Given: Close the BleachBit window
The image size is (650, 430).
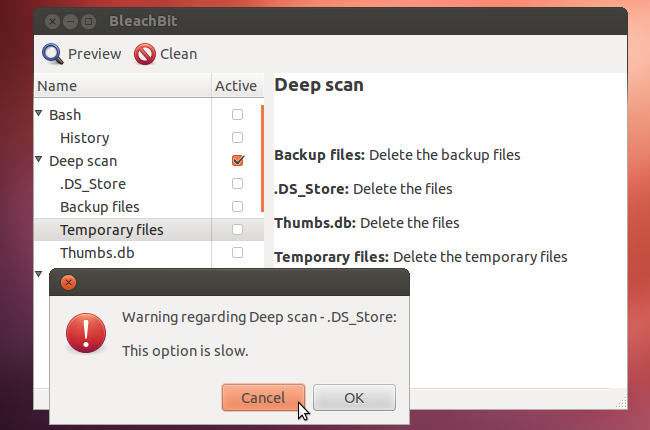Looking at the screenshot, I should tap(53, 21).
